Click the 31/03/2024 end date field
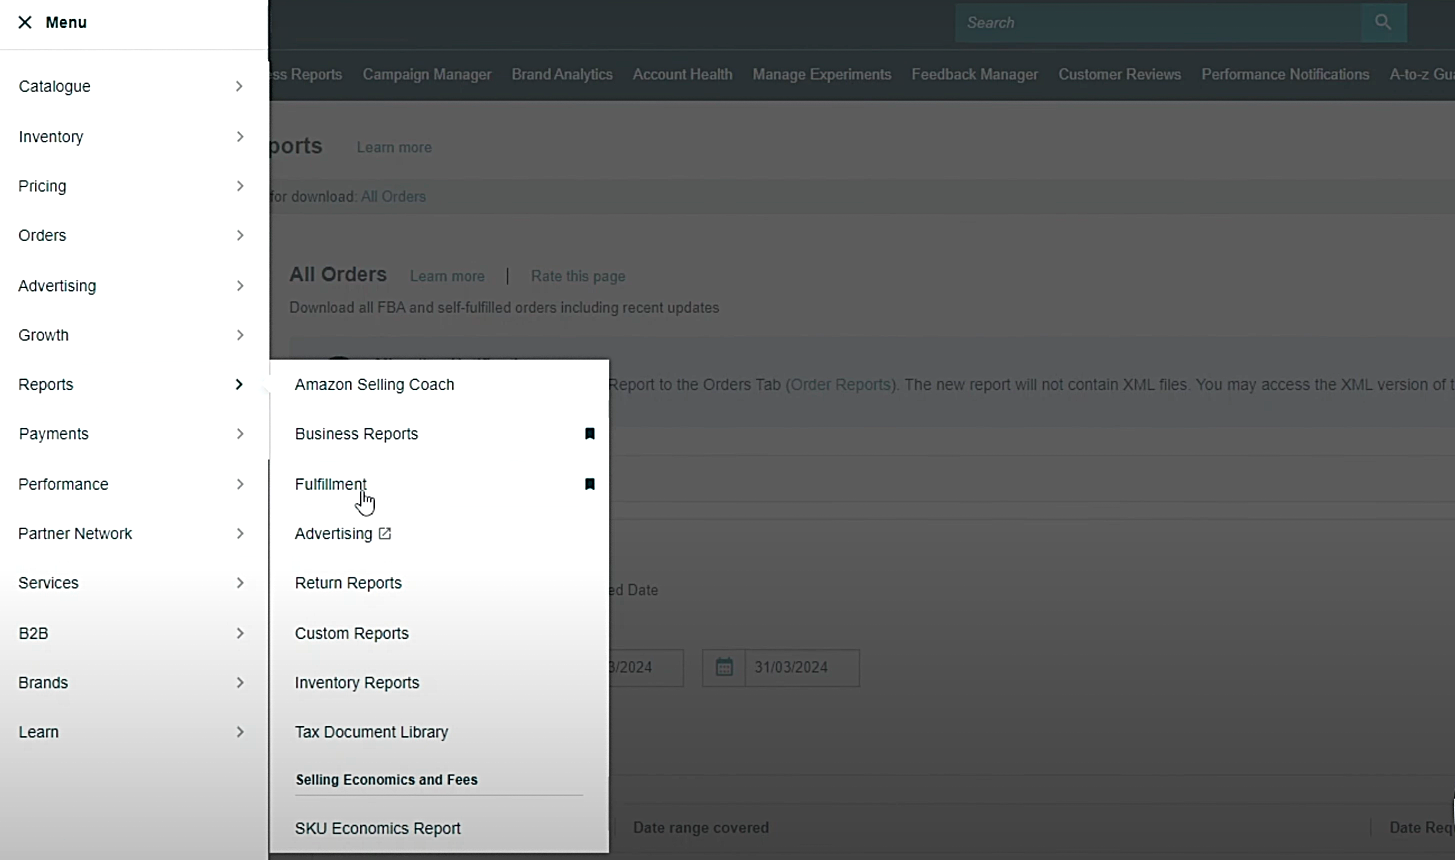Viewport: 1455px width, 860px height. coord(802,667)
